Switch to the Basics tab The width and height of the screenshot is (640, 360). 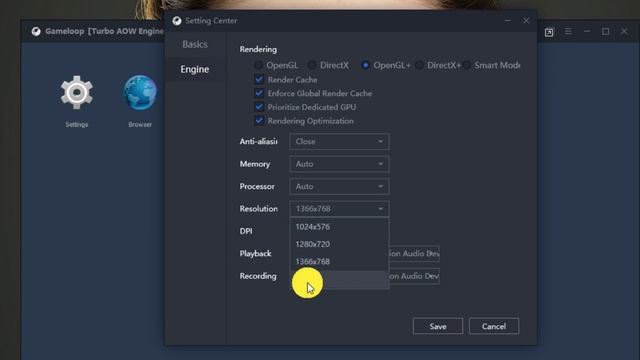pyautogui.click(x=195, y=44)
